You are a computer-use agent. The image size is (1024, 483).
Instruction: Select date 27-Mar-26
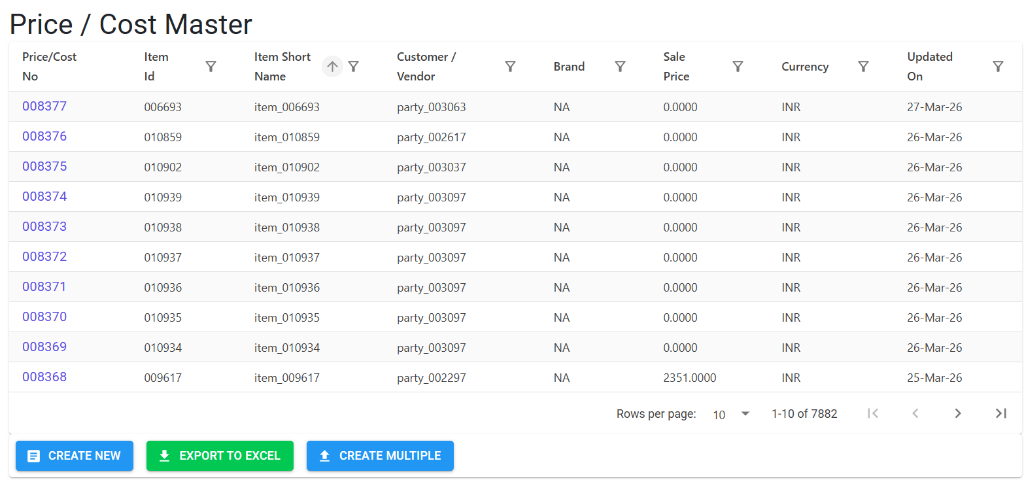(935, 107)
